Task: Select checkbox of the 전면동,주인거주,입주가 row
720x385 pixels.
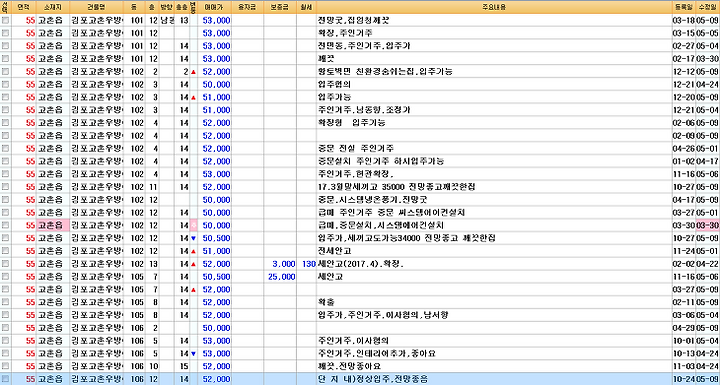Action: (5, 46)
